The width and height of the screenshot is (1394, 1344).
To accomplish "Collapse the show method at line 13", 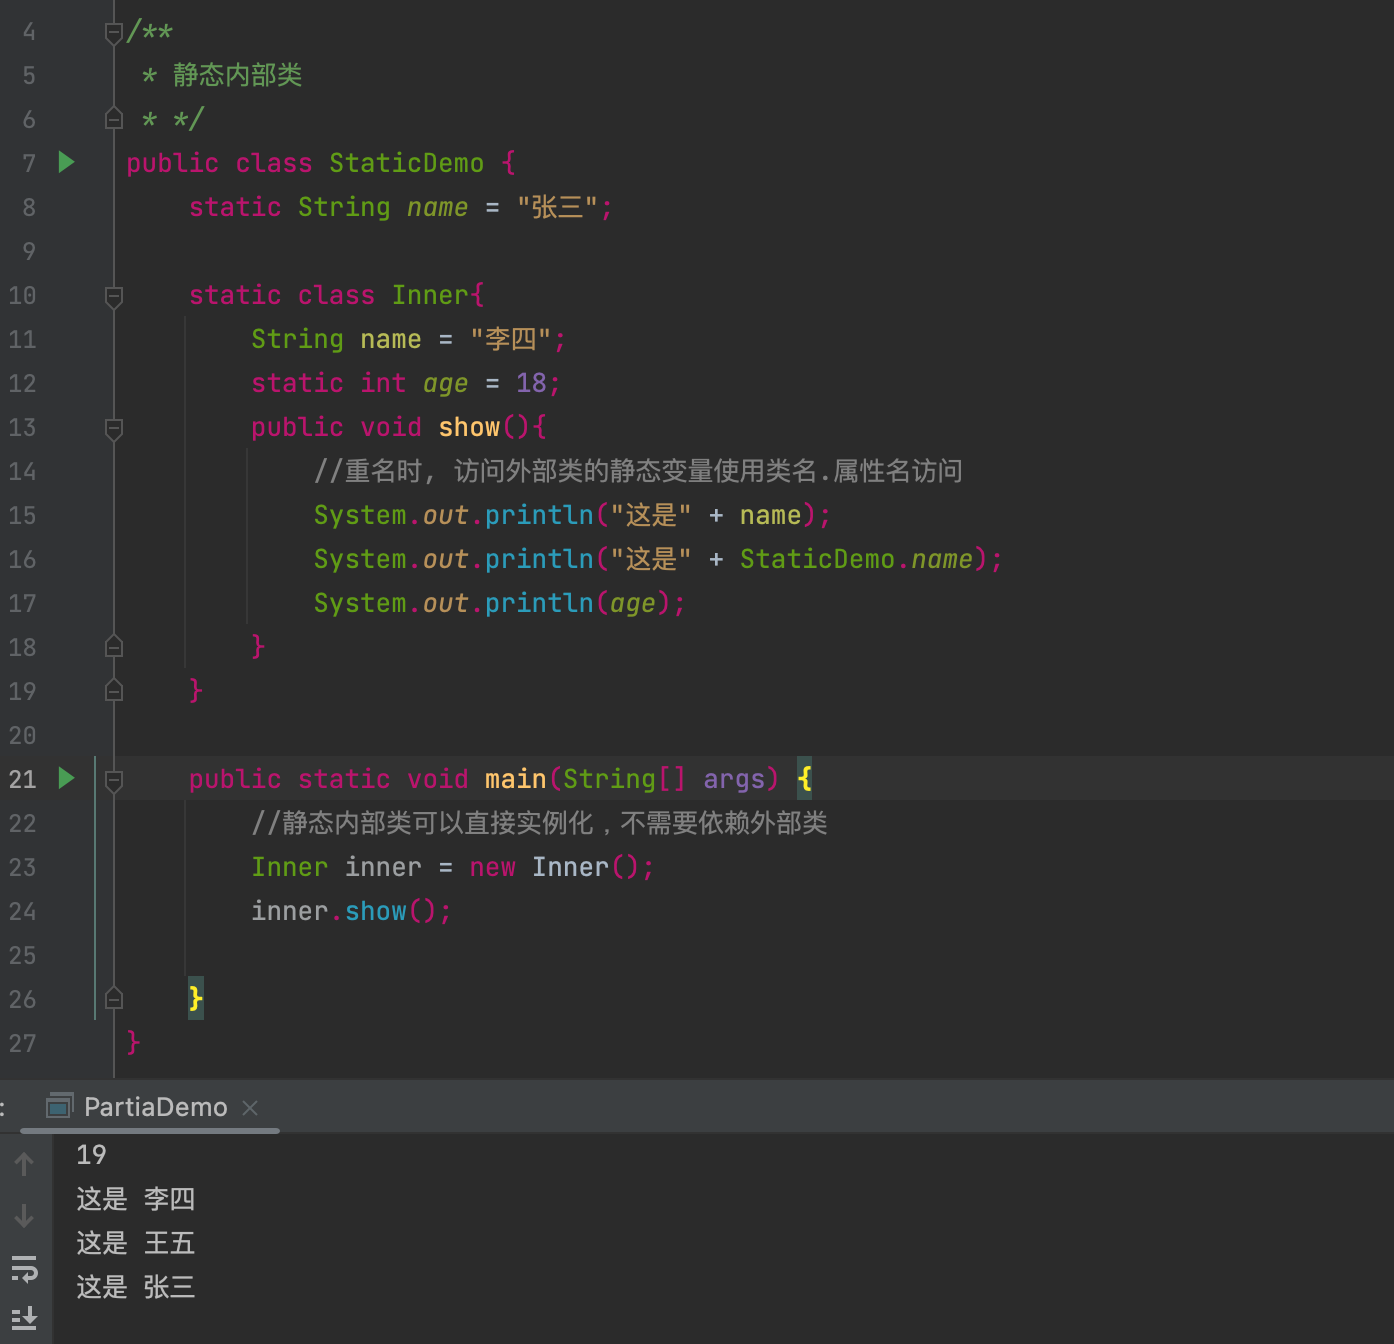I will (114, 428).
